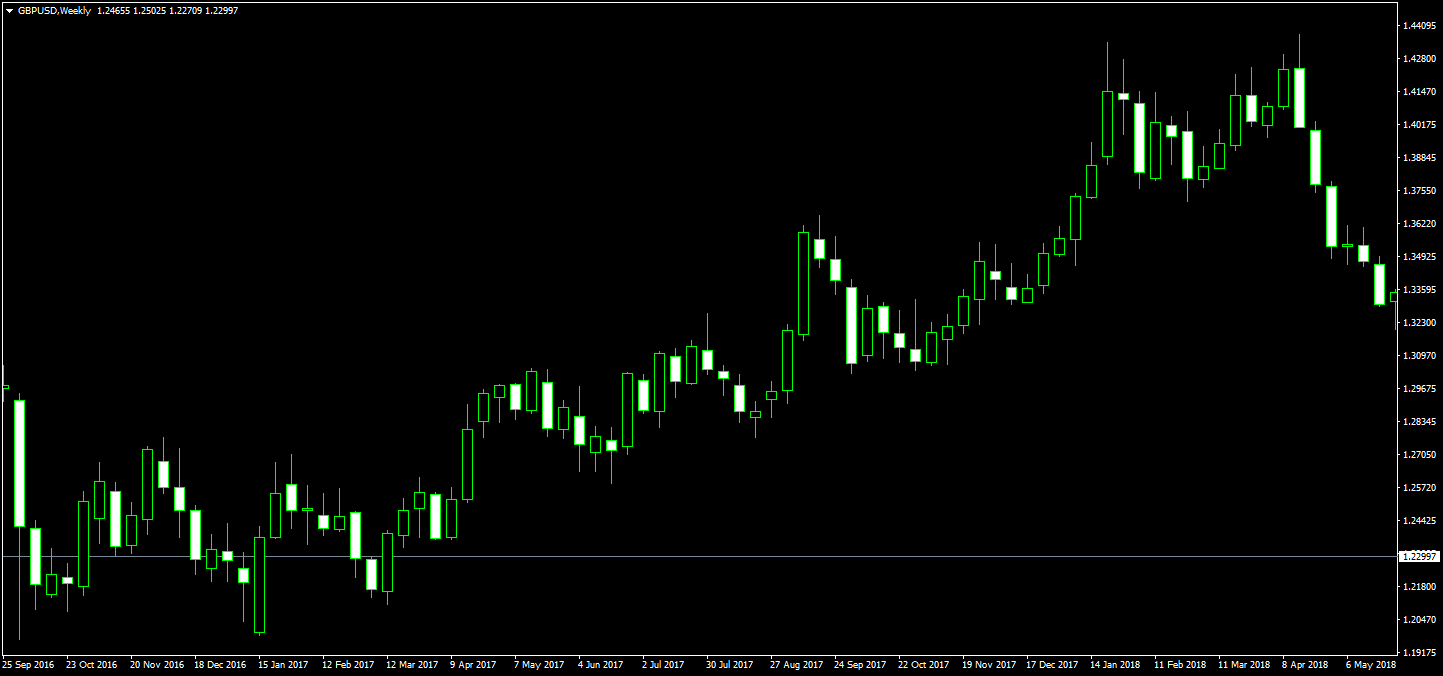Click the 12 Mar 2017 date label

pyautogui.click(x=412, y=664)
